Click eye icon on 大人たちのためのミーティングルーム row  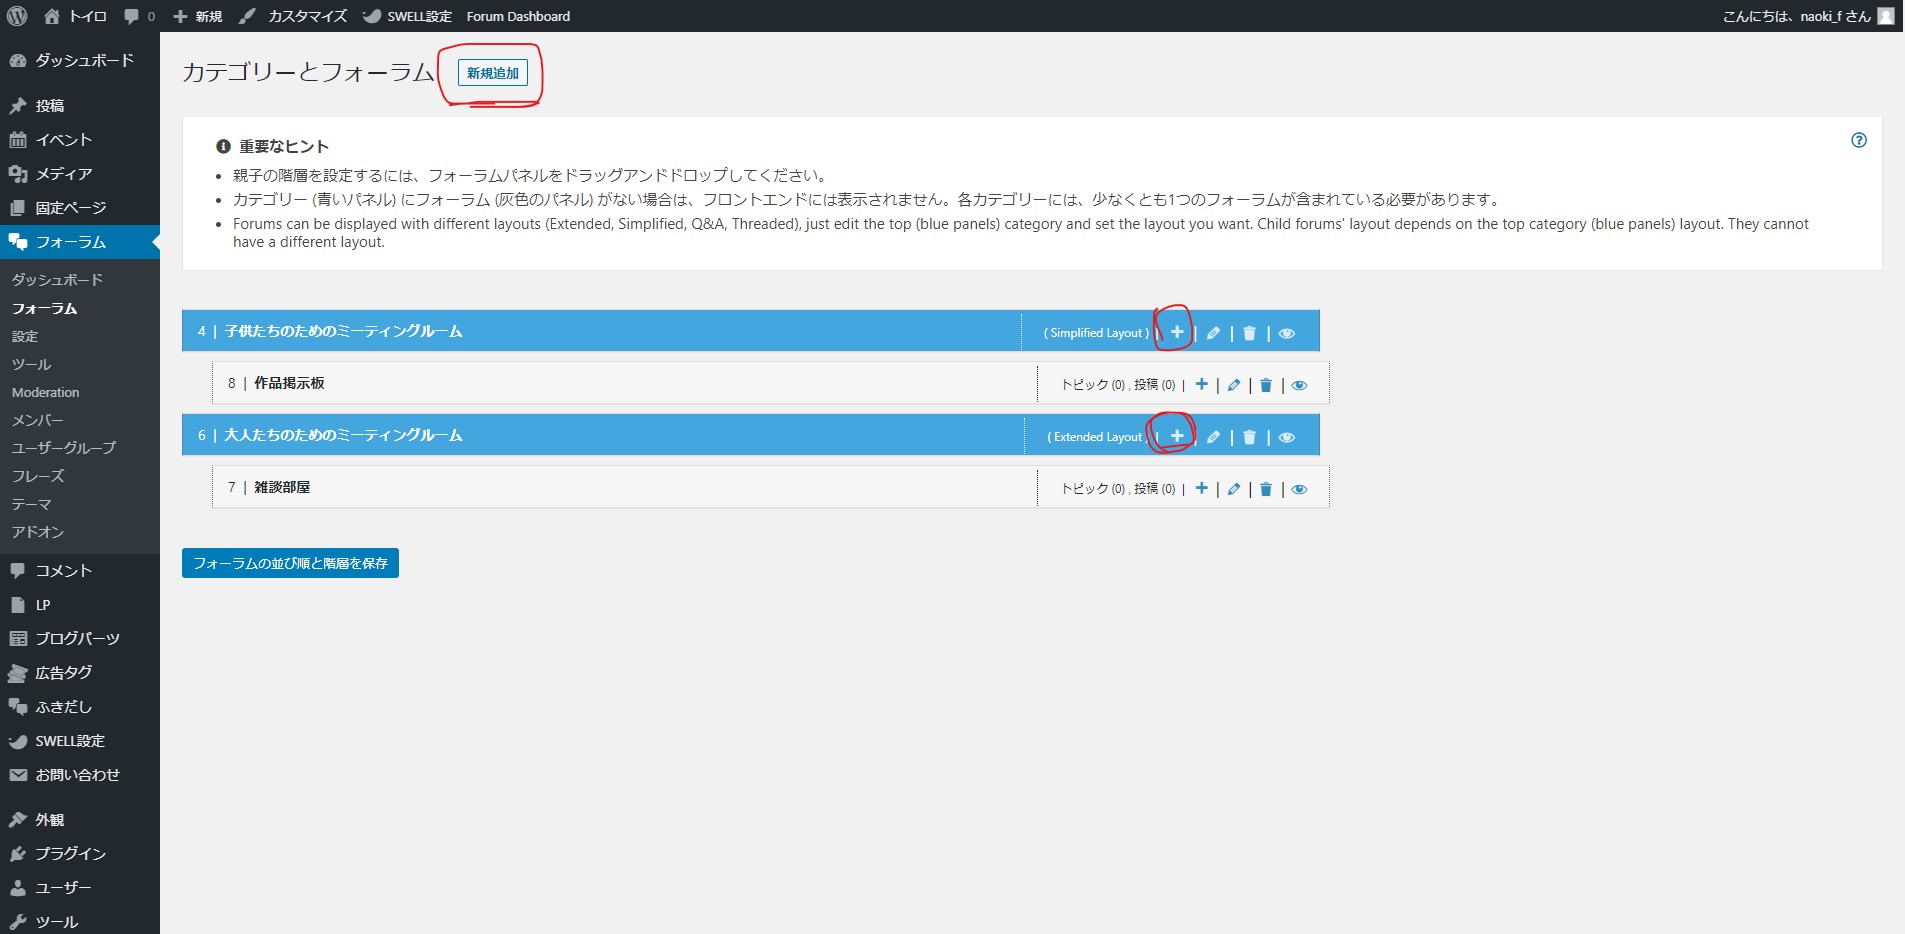pyautogui.click(x=1287, y=437)
